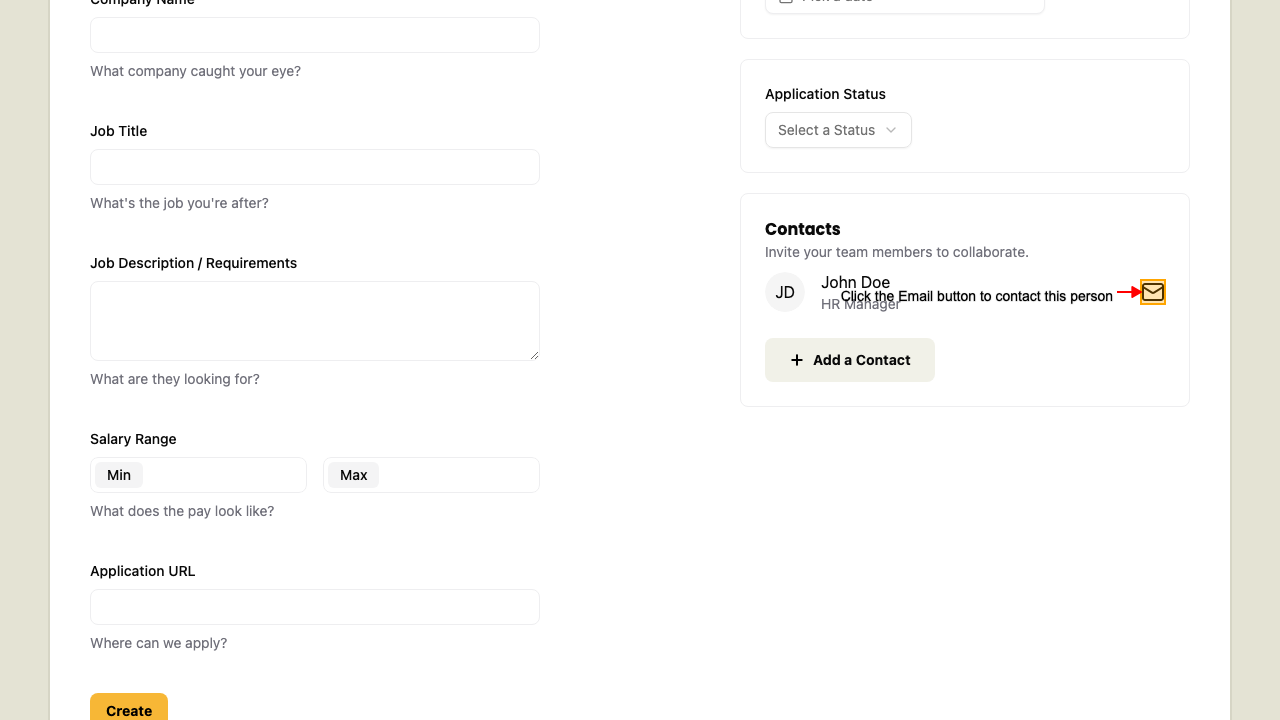Click the Email envelope icon next to John Doe
The height and width of the screenshot is (720, 1280).
tap(1152, 292)
